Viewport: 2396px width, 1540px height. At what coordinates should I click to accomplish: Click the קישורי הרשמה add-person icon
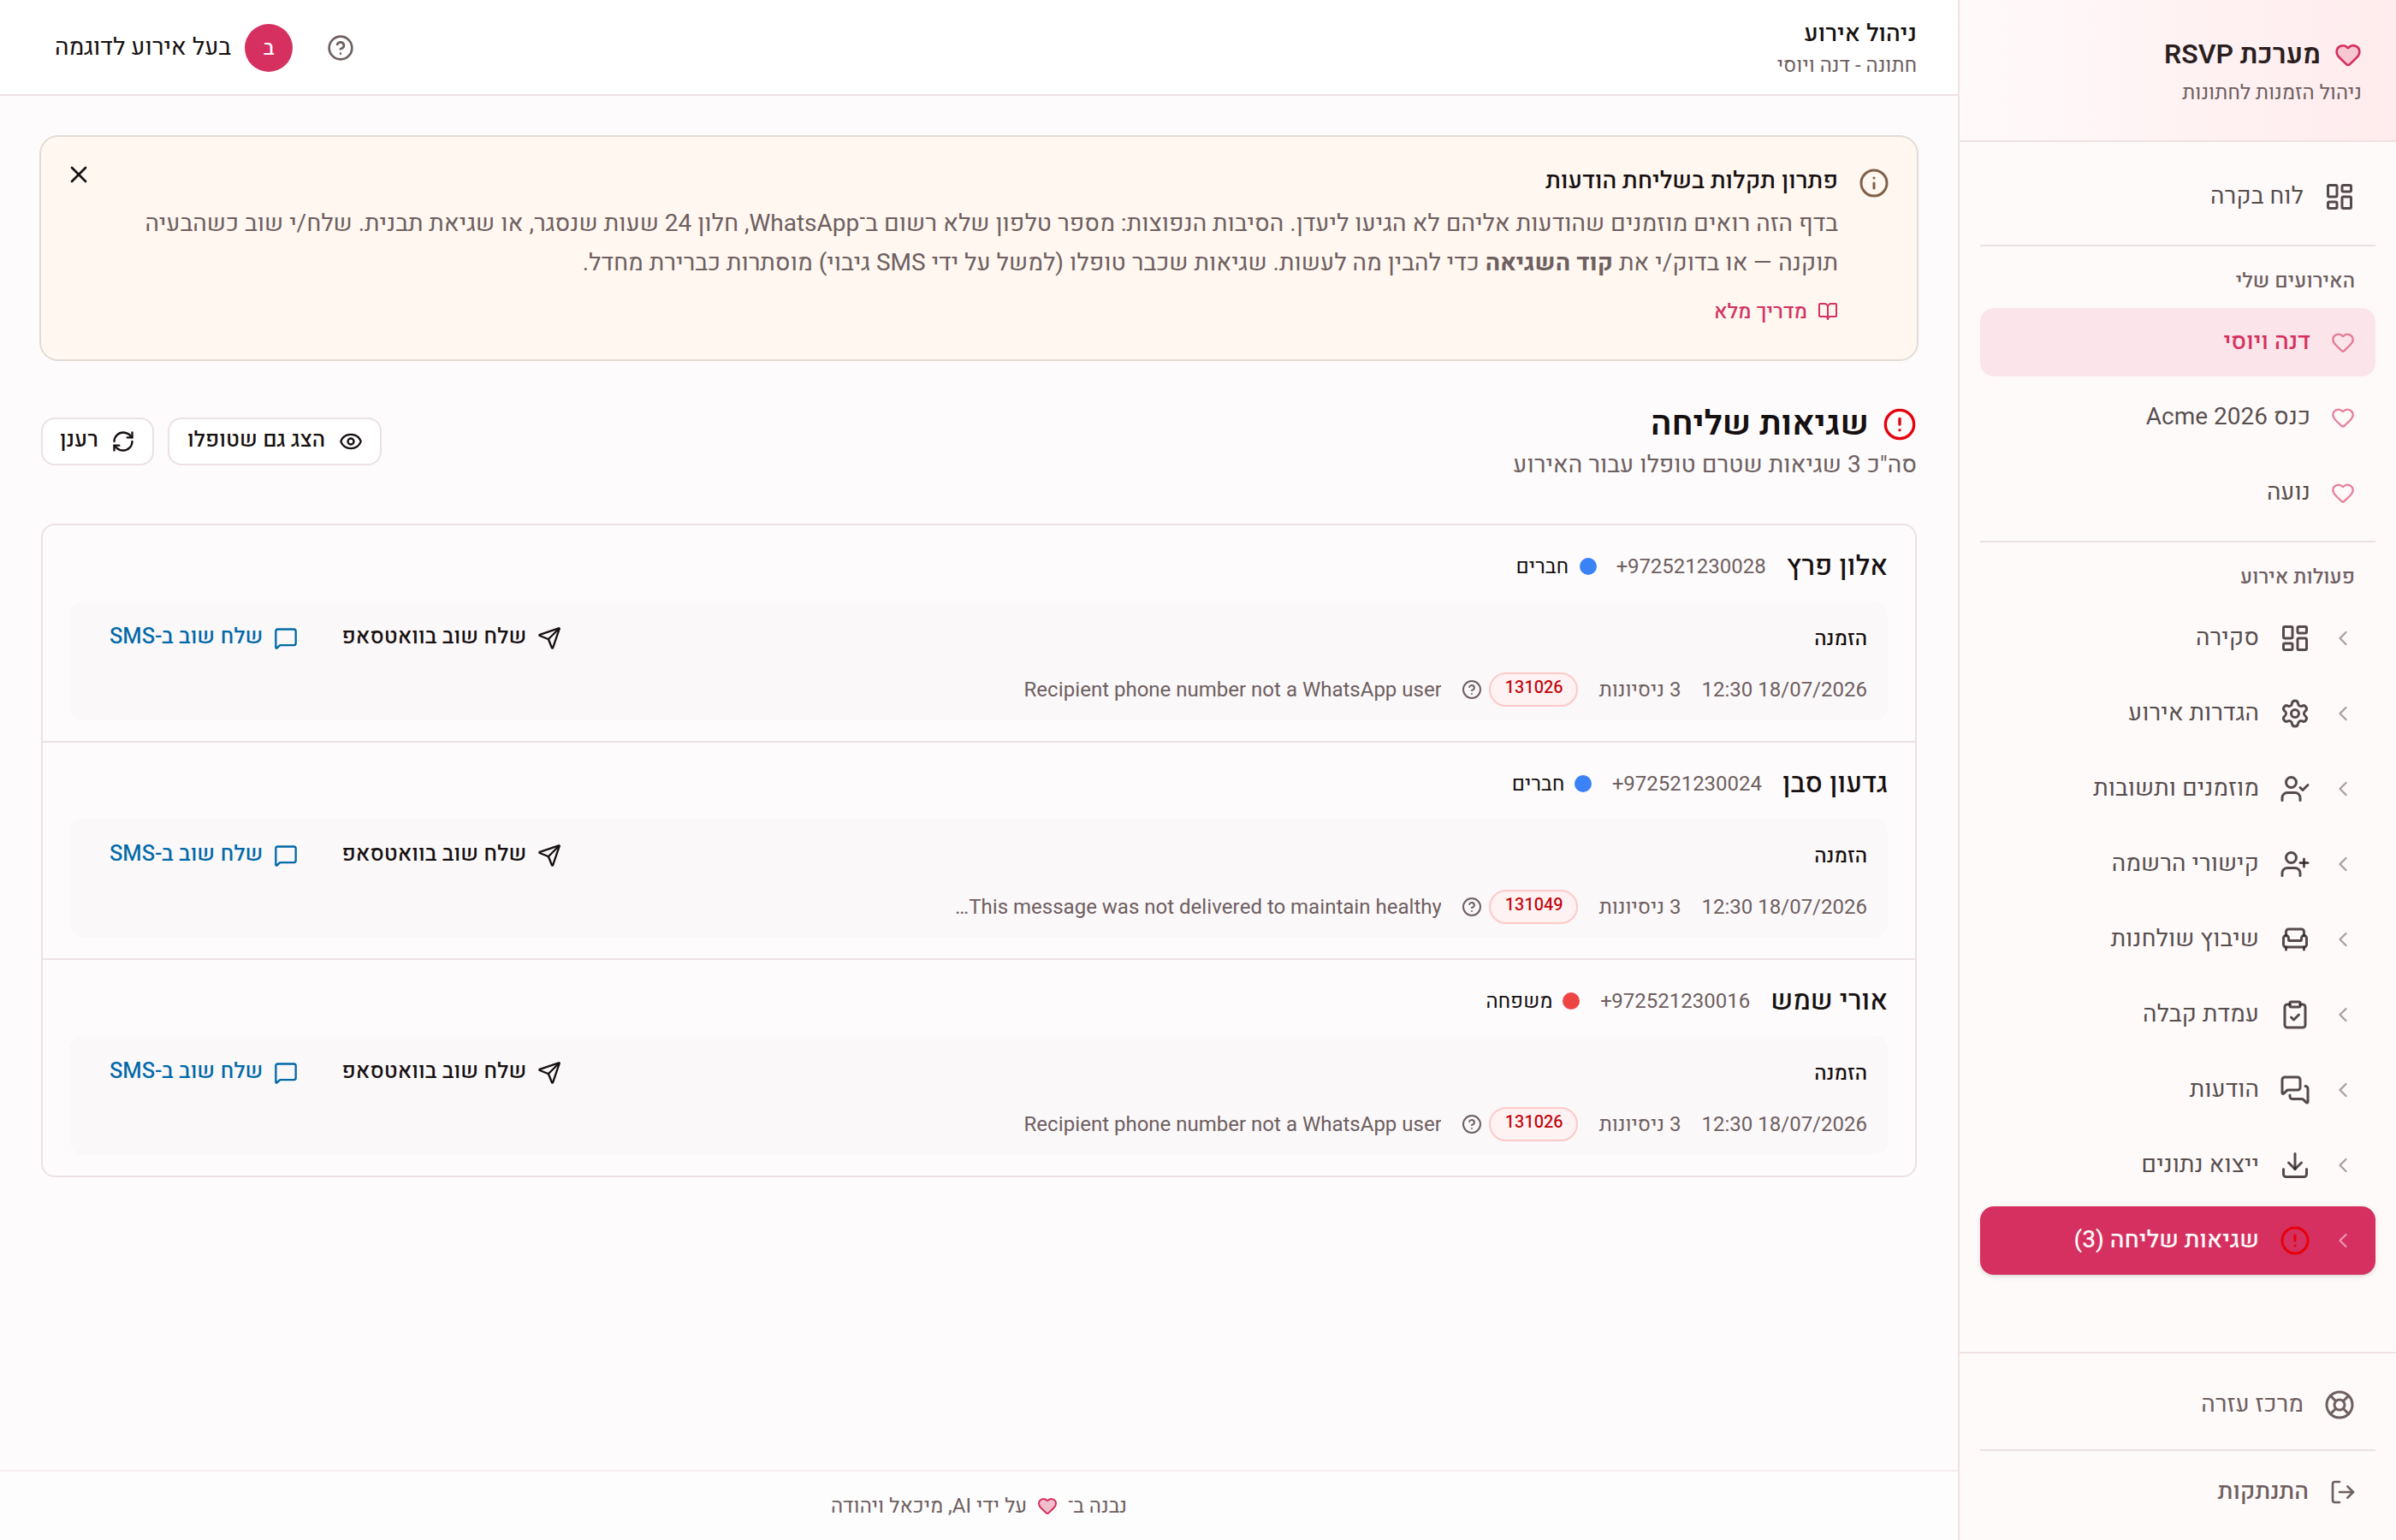point(2294,864)
